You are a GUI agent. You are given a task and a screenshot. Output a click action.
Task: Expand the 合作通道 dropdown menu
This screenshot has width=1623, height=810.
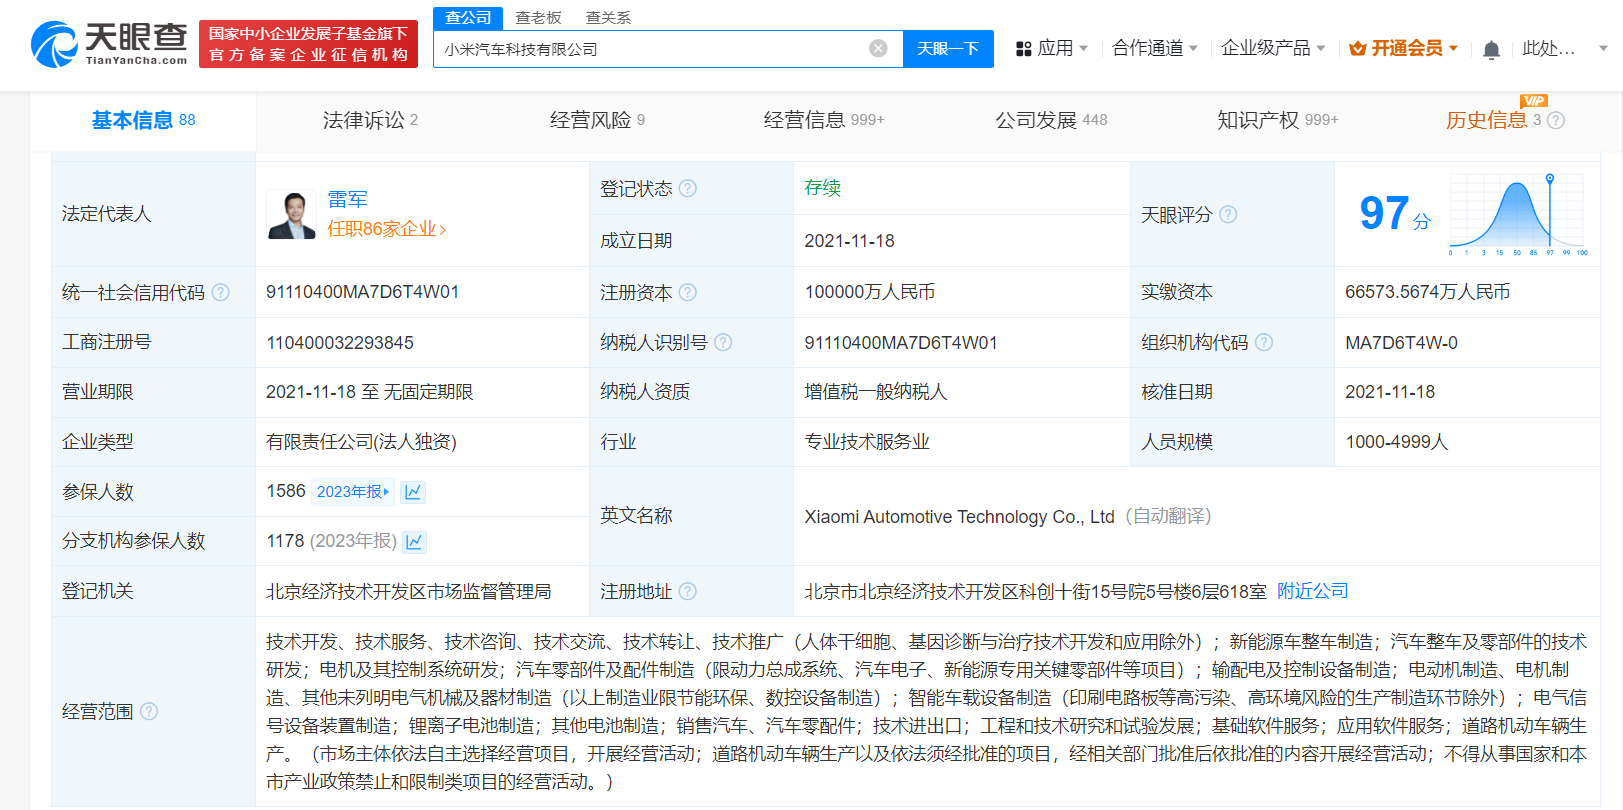(x=1193, y=48)
